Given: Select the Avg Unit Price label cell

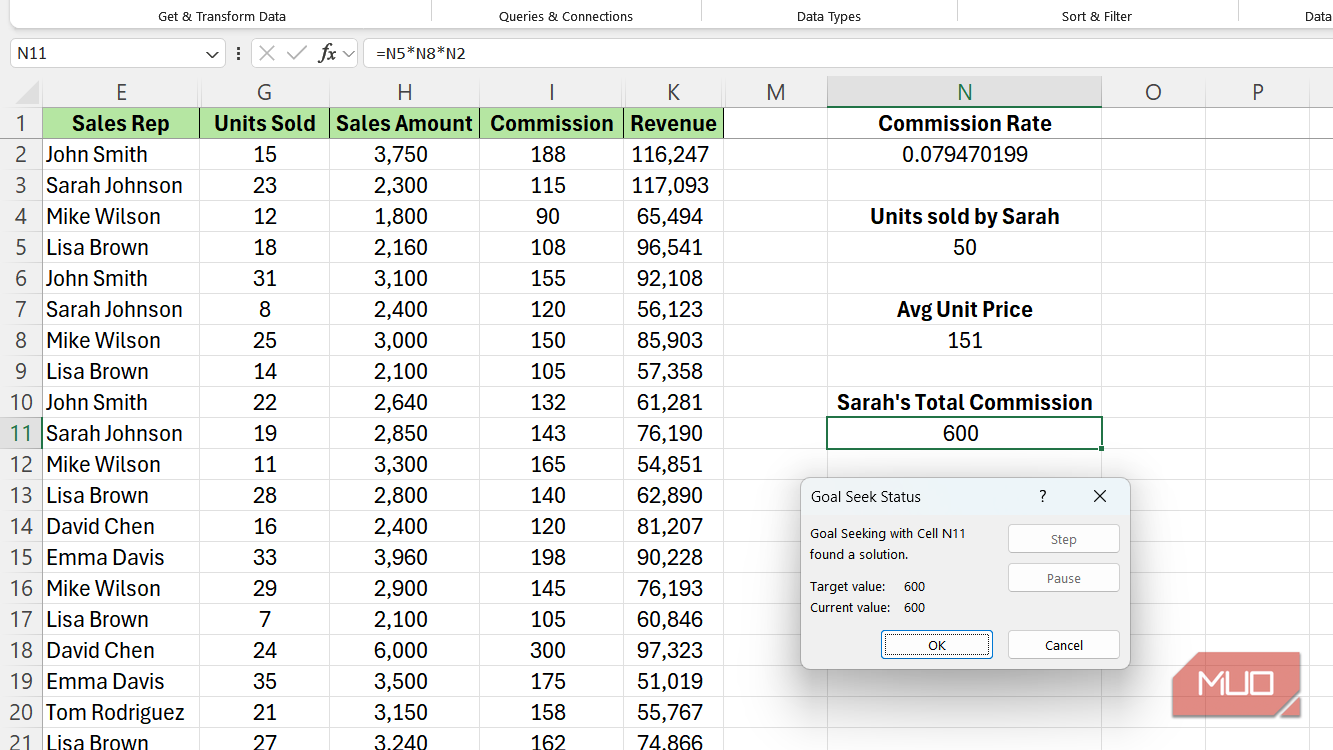Looking at the screenshot, I should pos(965,309).
